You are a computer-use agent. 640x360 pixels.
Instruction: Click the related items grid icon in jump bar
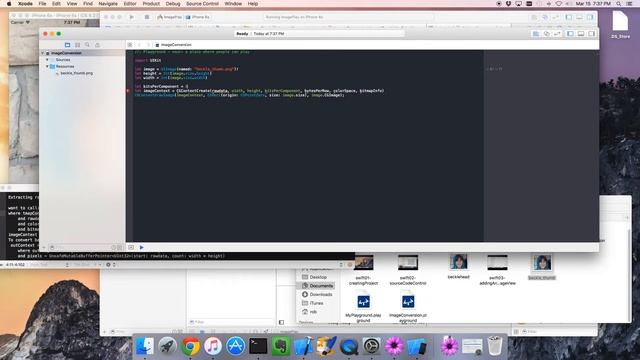[x=130, y=45]
